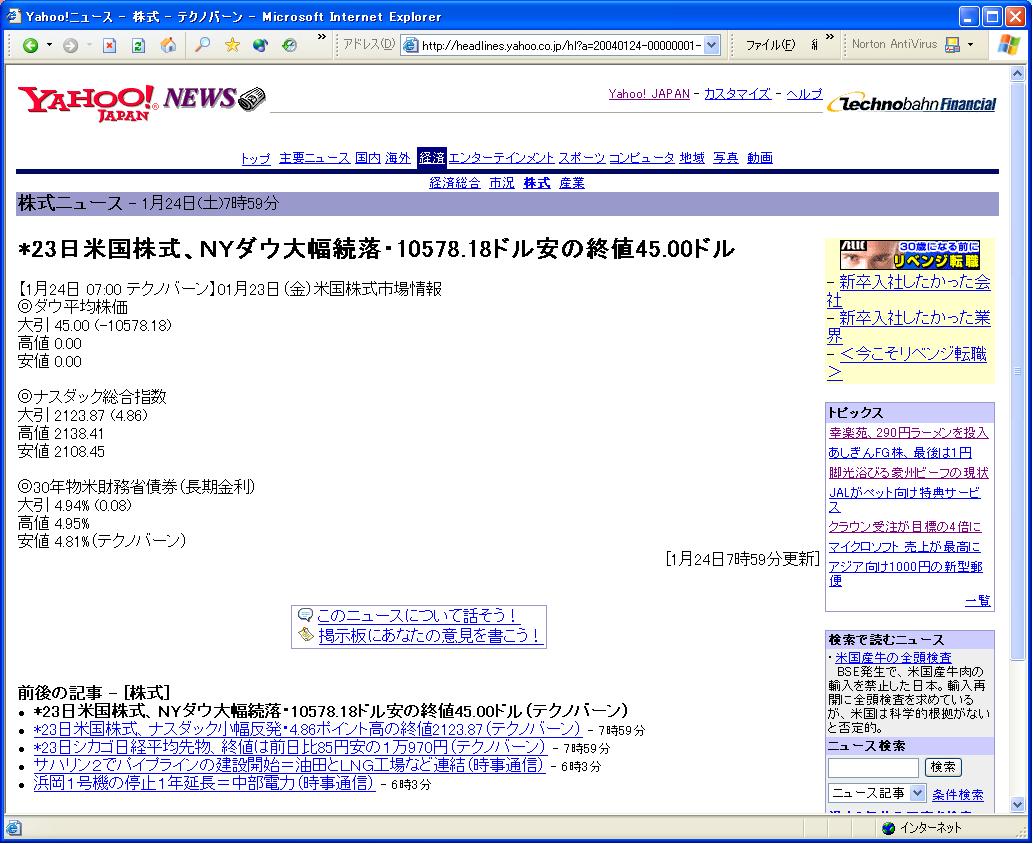Image resolution: width=1033 pixels, height=844 pixels.
Task: Click the Yahoo! Japan News logo
Action: click(140, 100)
